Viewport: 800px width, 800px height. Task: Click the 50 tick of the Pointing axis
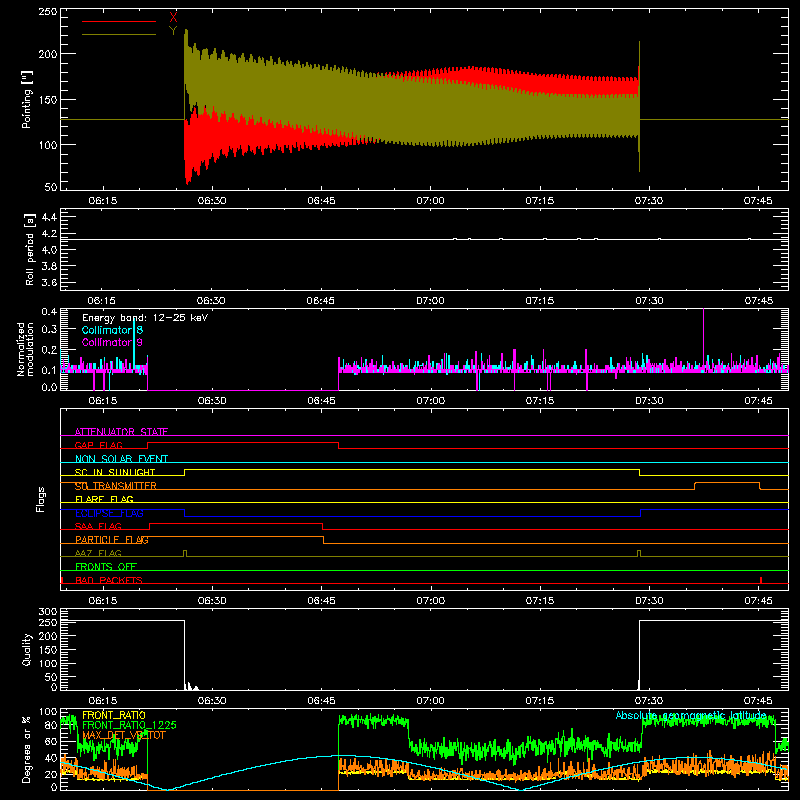click(51, 187)
